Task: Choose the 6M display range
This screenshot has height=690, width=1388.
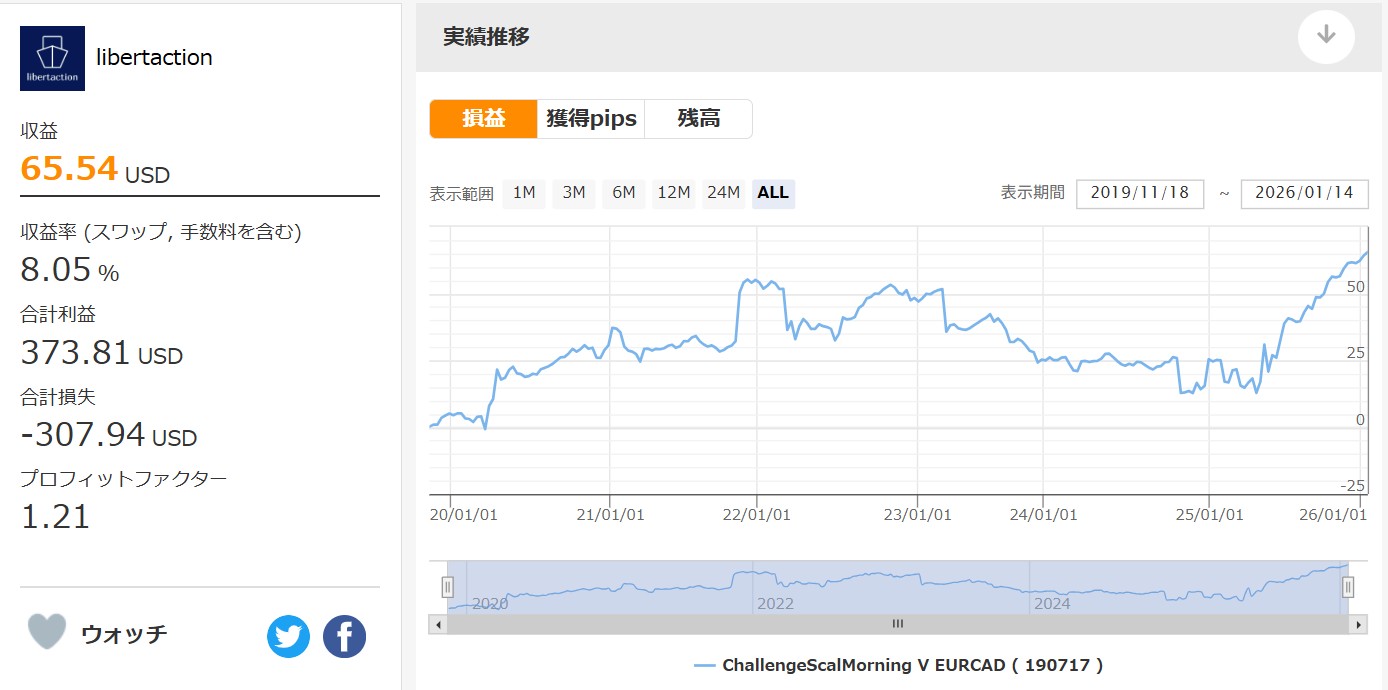Action: 623,193
